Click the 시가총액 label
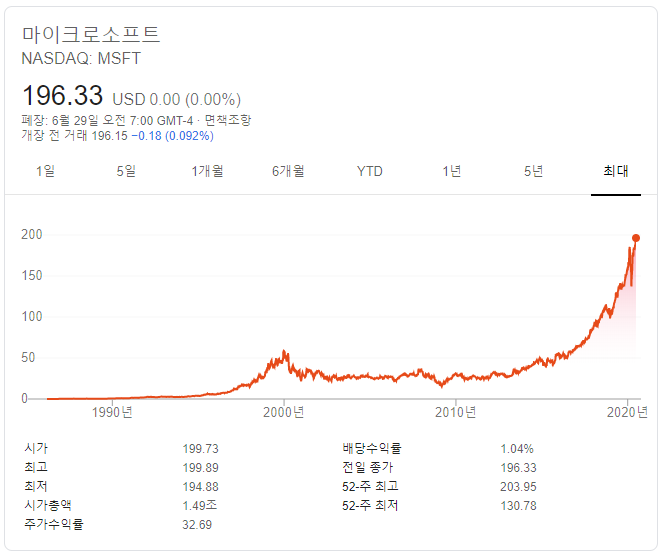The height and width of the screenshot is (551, 663). click(48, 505)
